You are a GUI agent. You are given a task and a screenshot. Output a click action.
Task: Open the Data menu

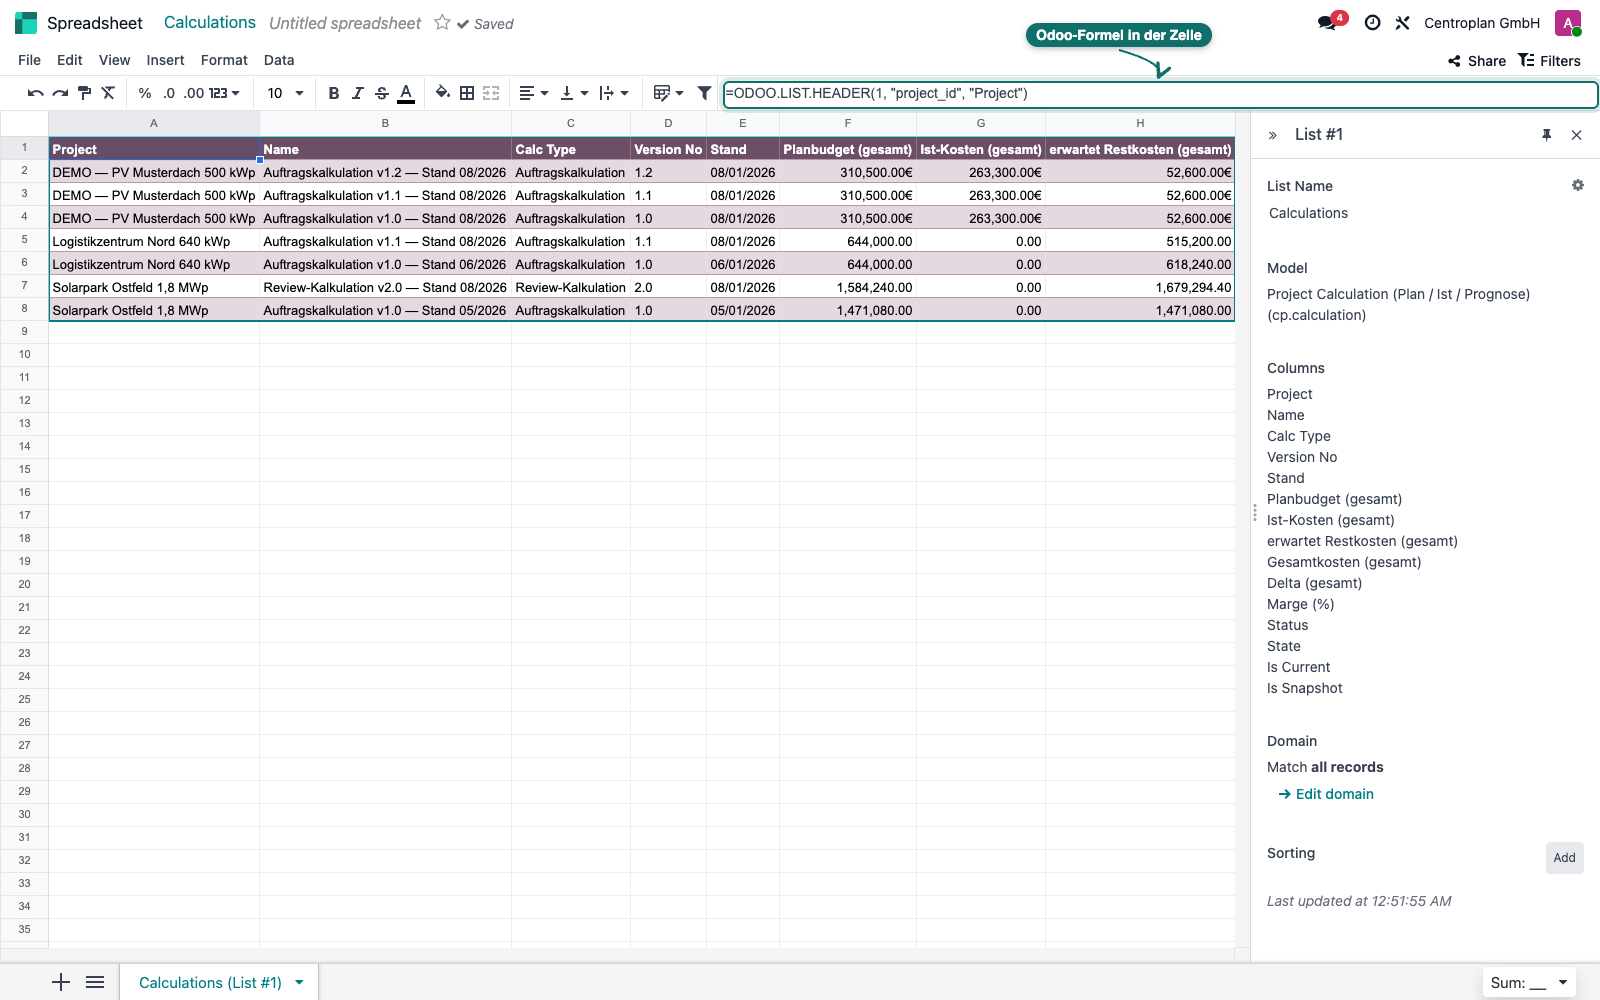point(279,60)
